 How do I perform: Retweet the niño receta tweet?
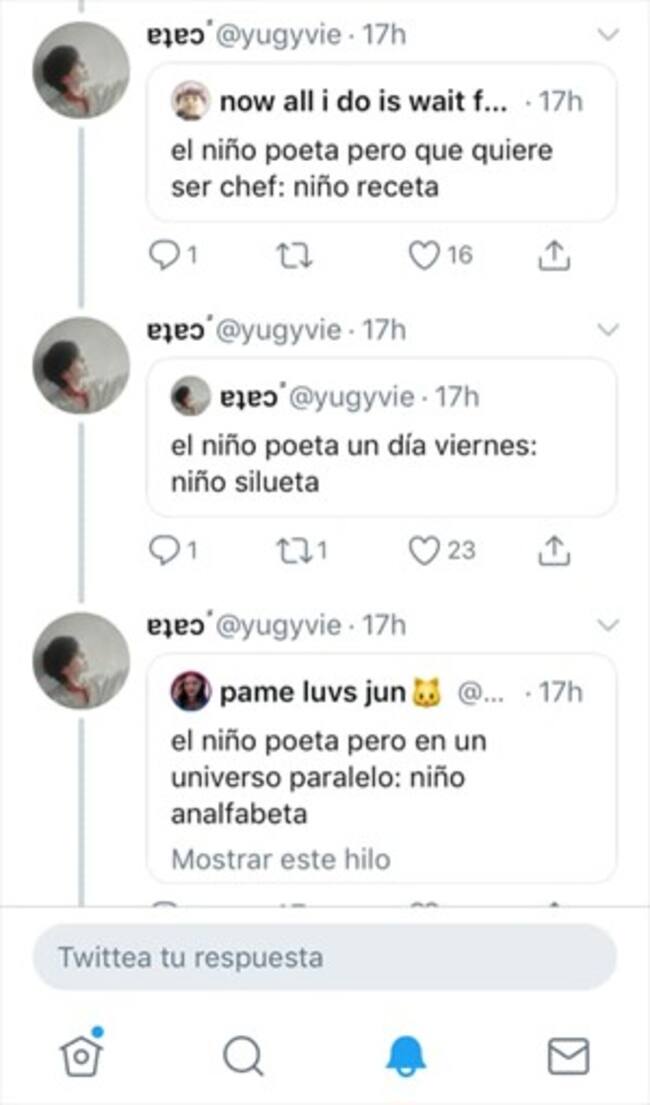292,256
